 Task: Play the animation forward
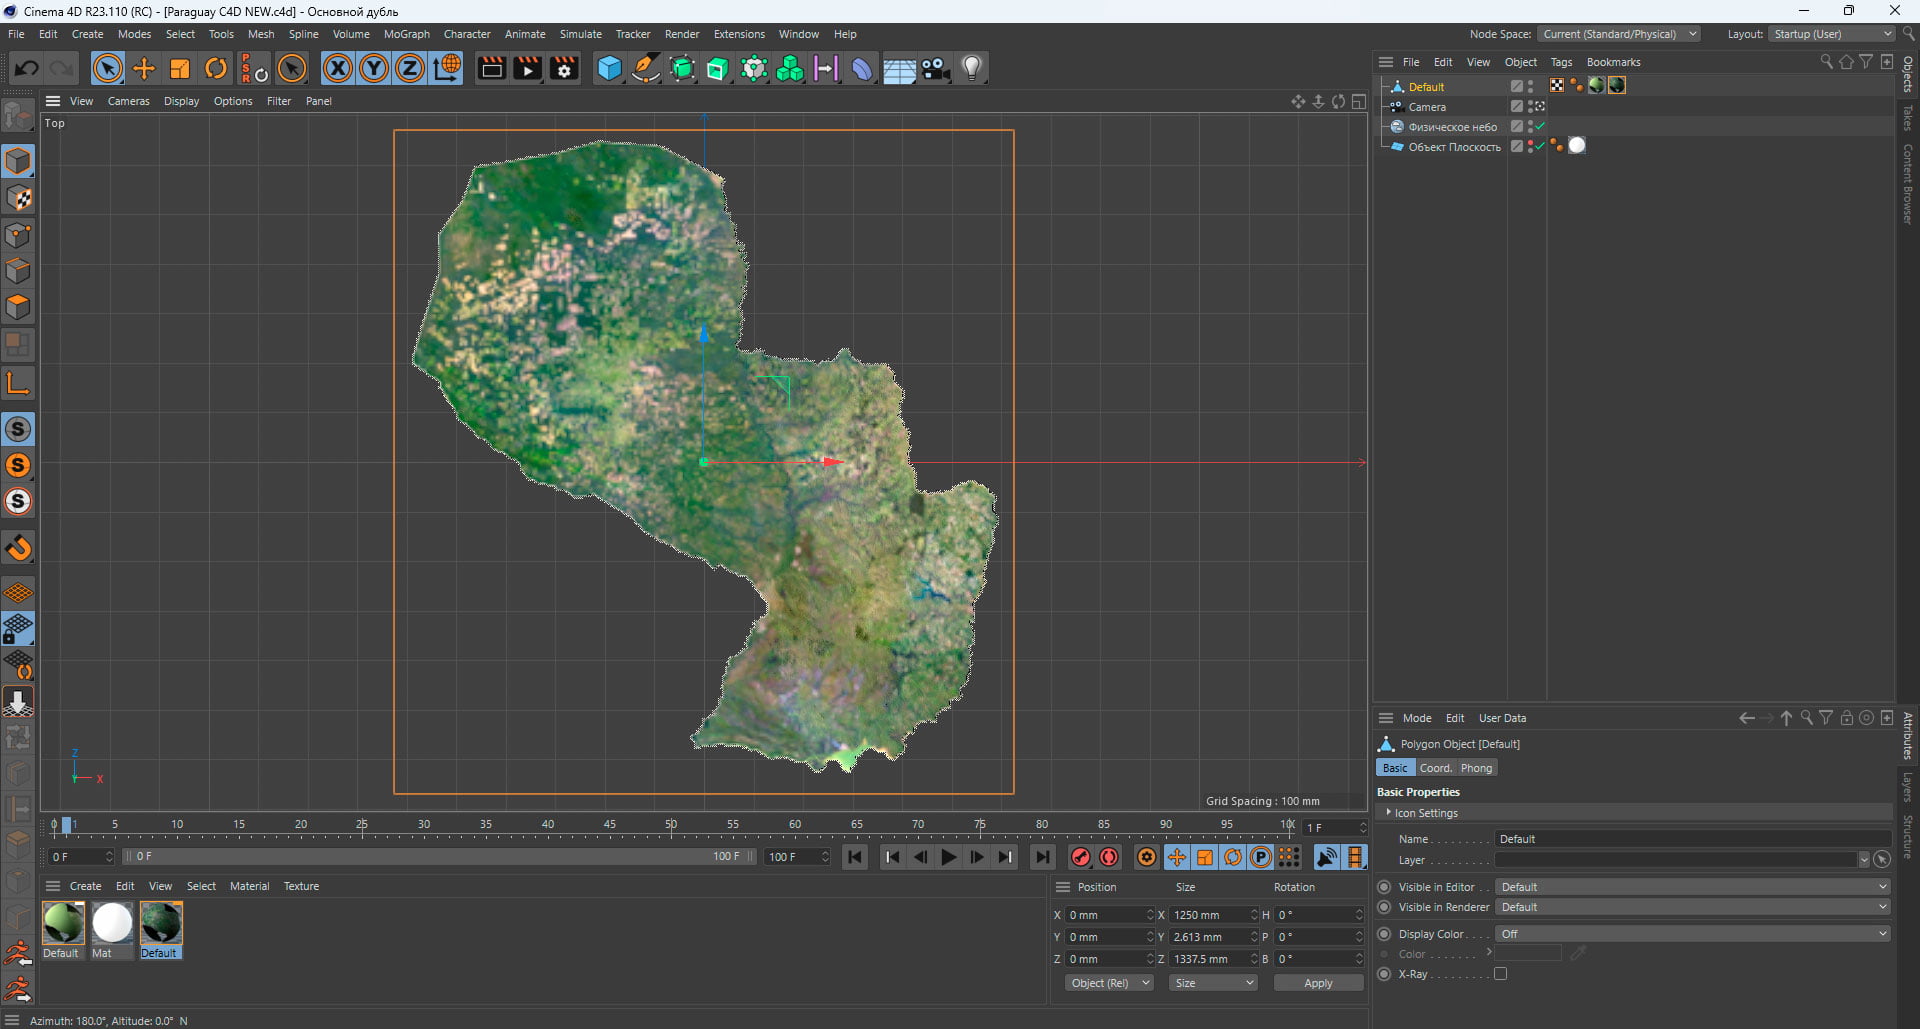point(948,857)
